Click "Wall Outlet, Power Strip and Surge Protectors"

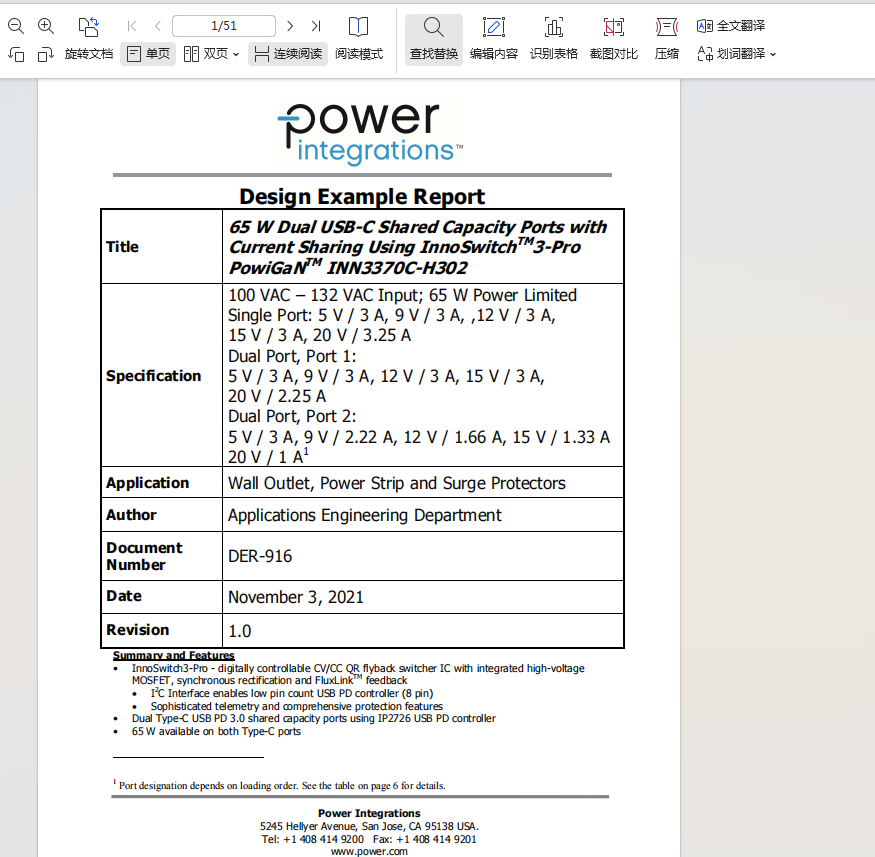coord(397,483)
